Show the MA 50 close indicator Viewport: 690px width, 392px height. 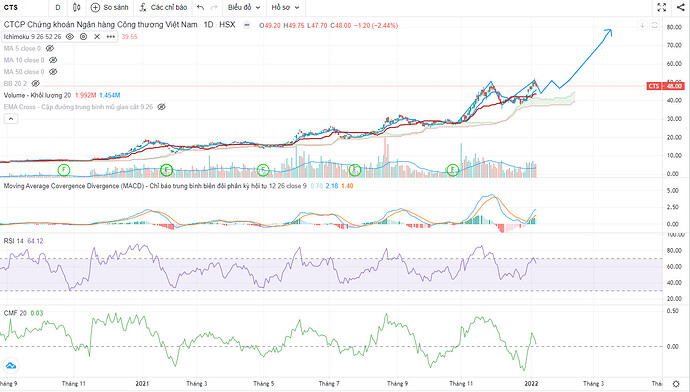[53, 72]
